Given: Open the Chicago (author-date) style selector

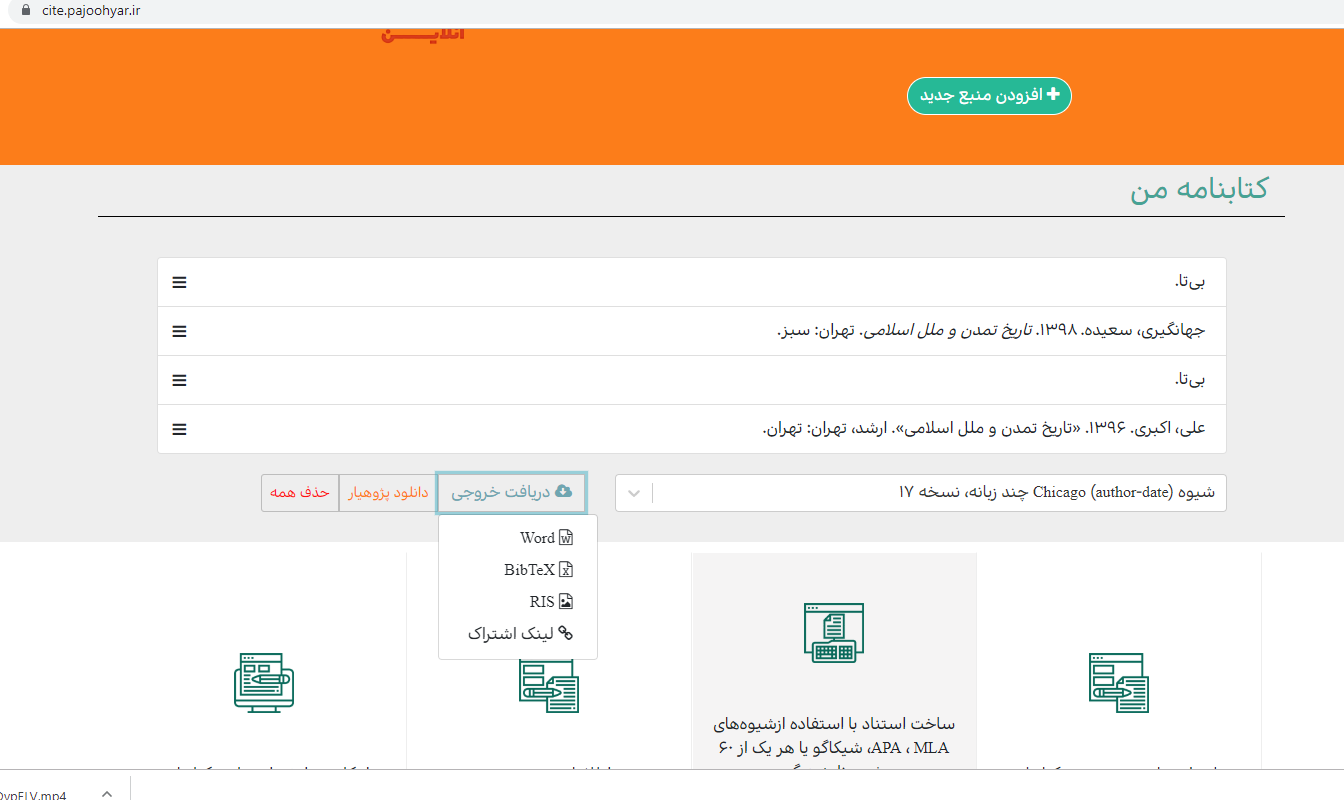Looking at the screenshot, I should (x=938, y=493).
